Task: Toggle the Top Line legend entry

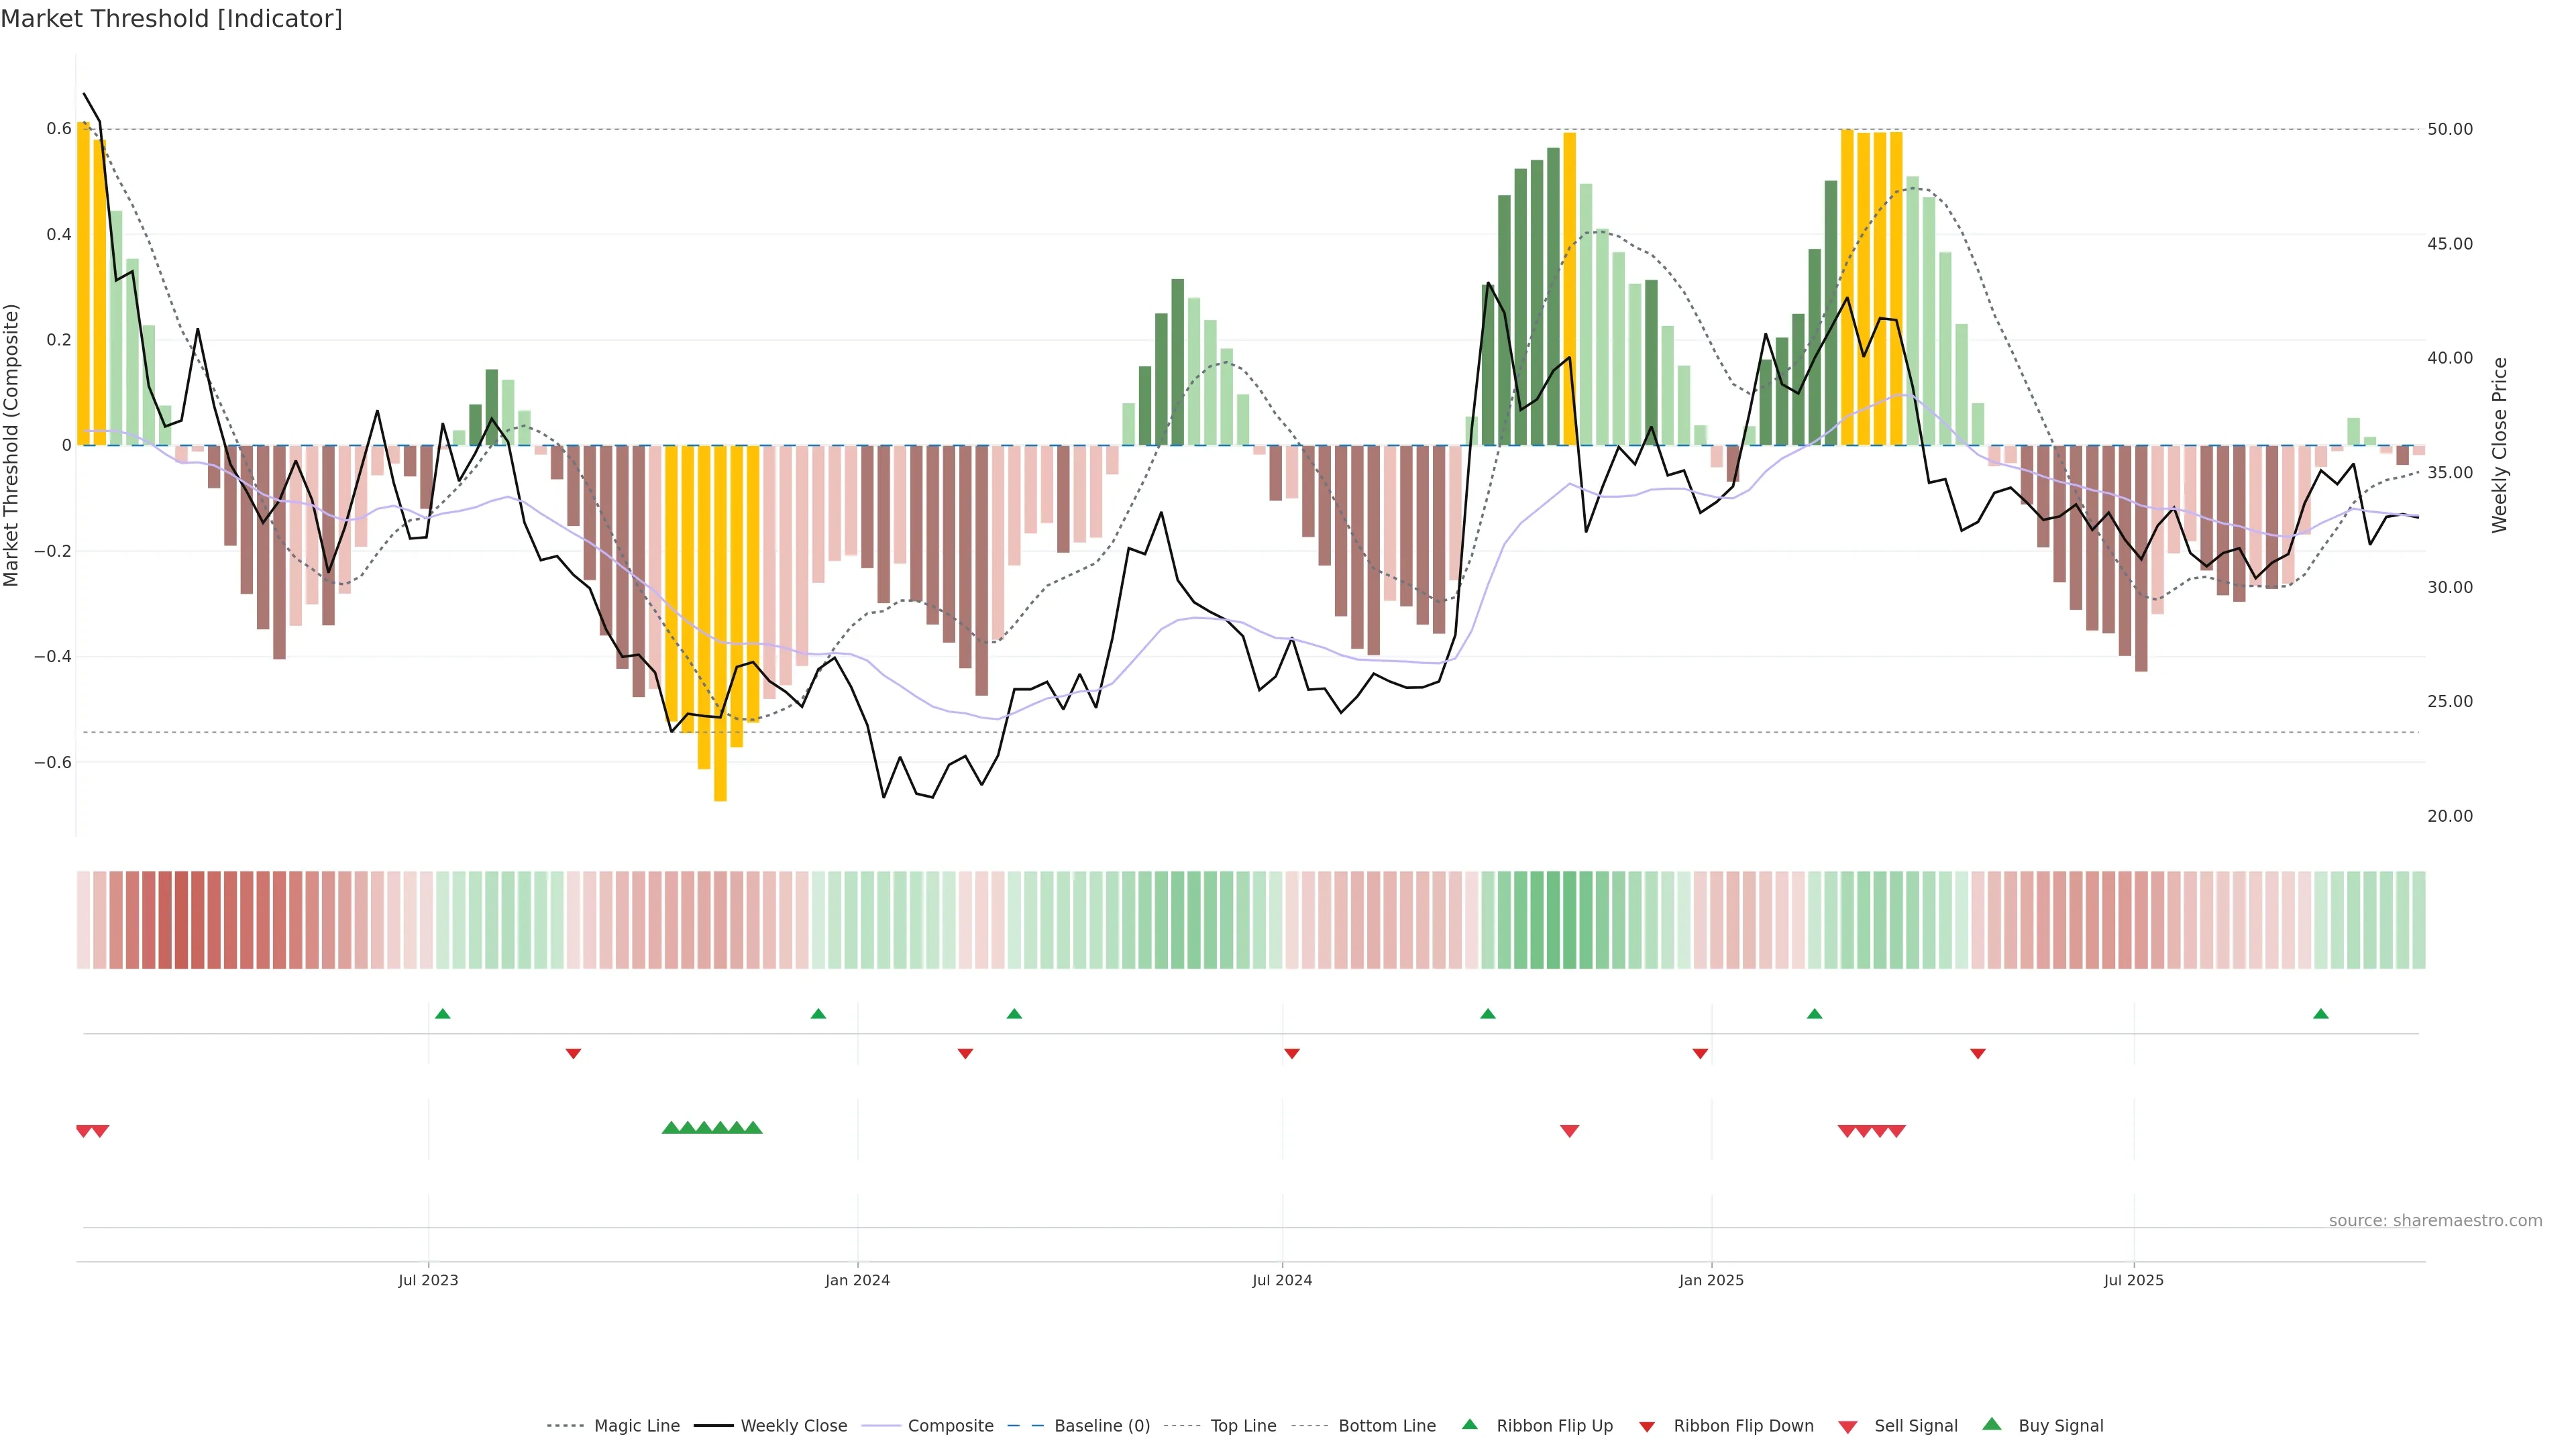Action: pos(1243,1426)
